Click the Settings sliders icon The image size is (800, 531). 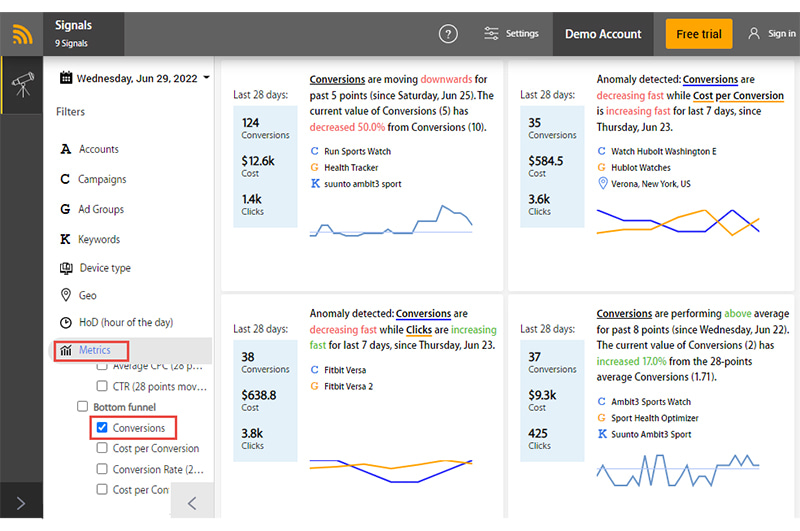coord(491,34)
